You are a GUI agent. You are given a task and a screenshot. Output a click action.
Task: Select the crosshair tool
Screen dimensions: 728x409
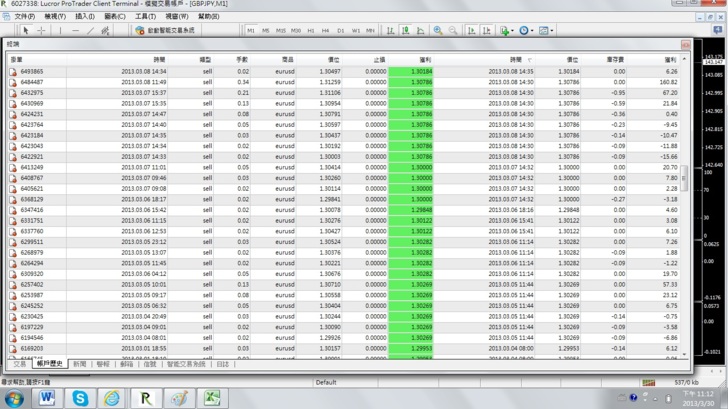point(41,30)
